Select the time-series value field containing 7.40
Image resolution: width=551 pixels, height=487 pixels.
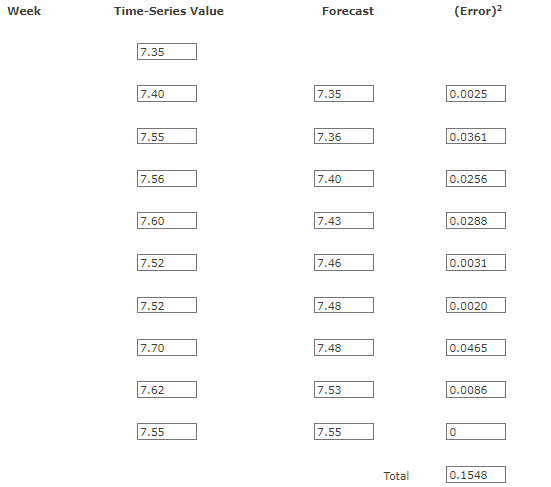(x=167, y=94)
